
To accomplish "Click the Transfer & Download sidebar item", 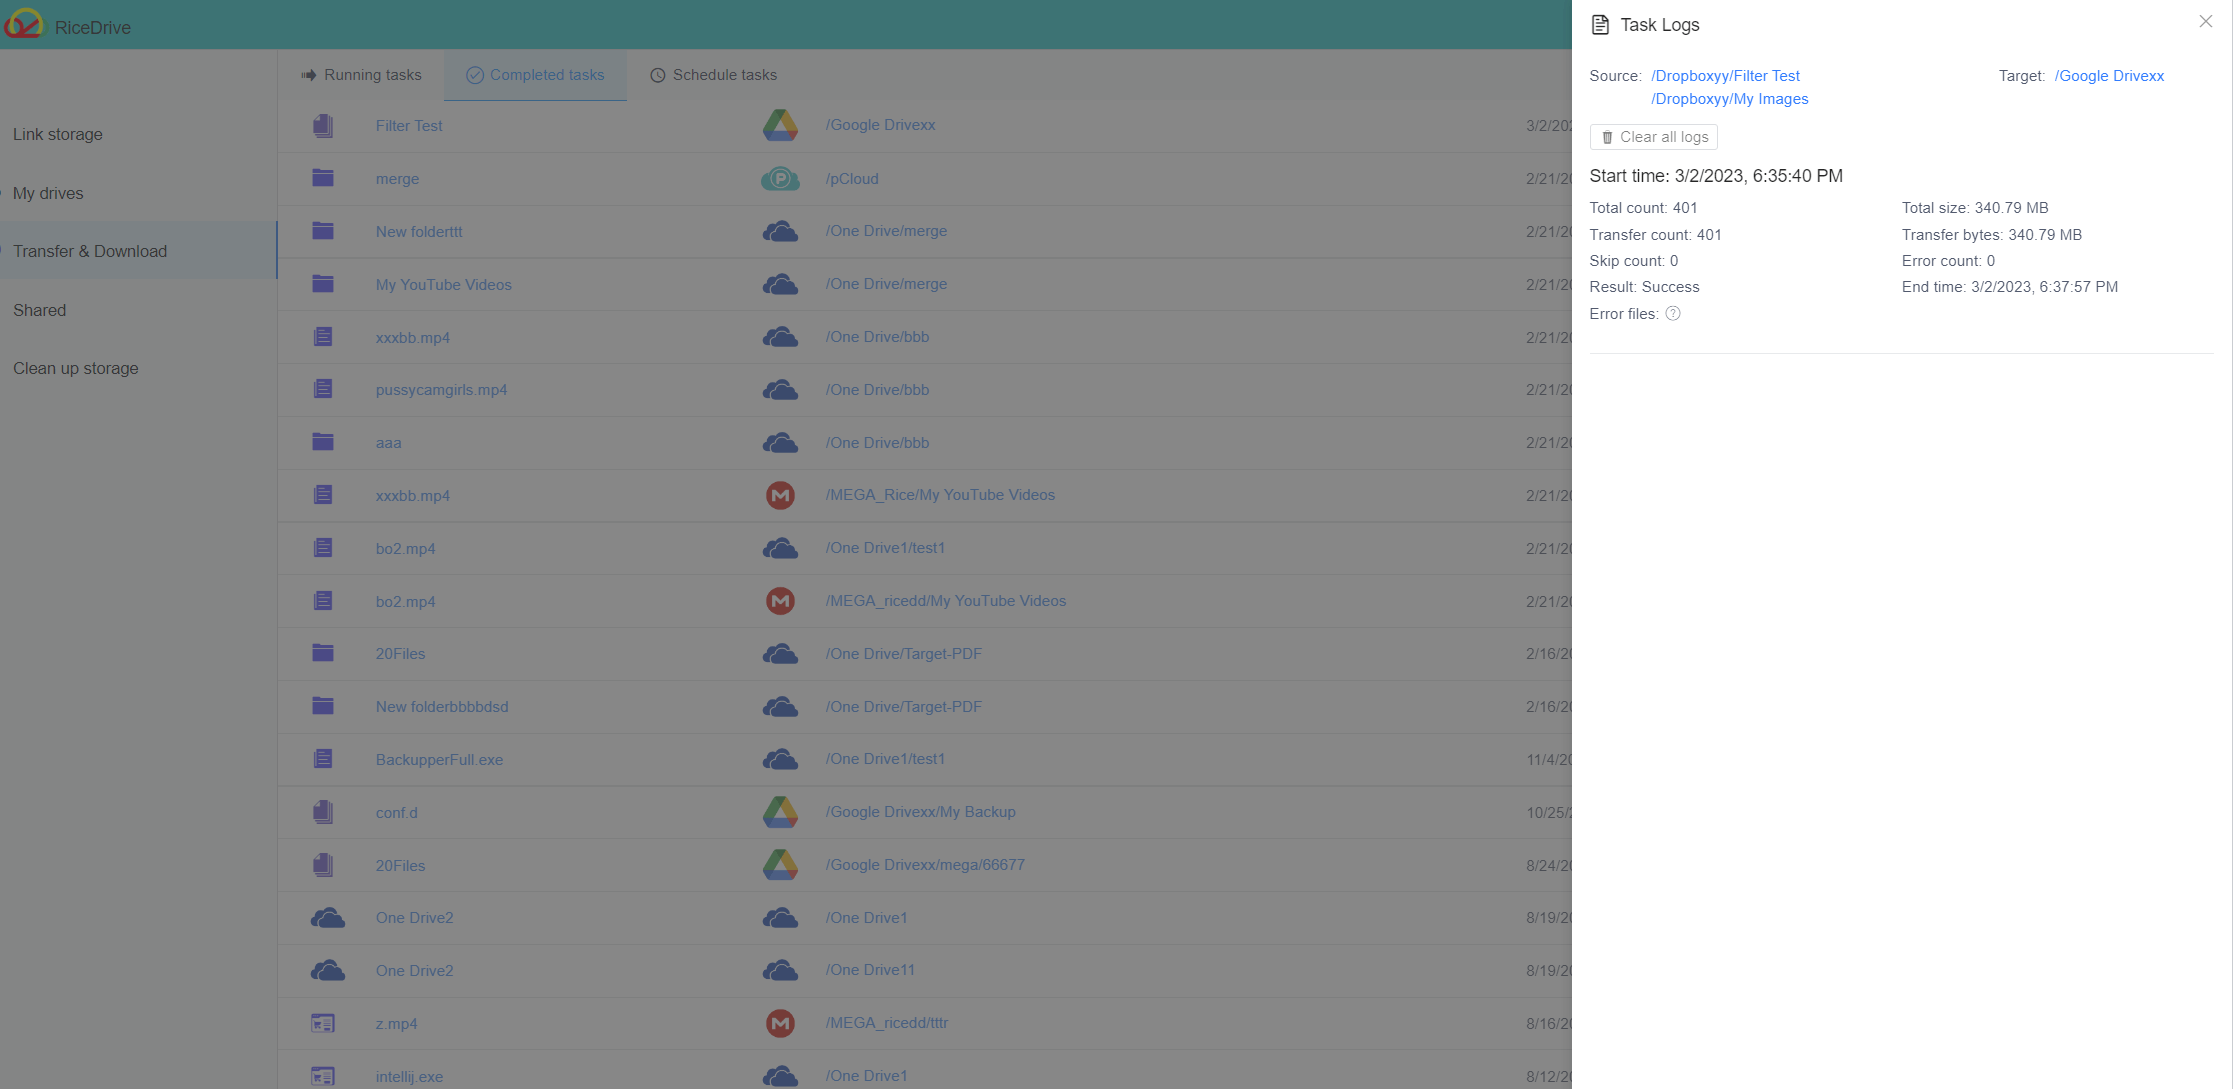I will [90, 251].
